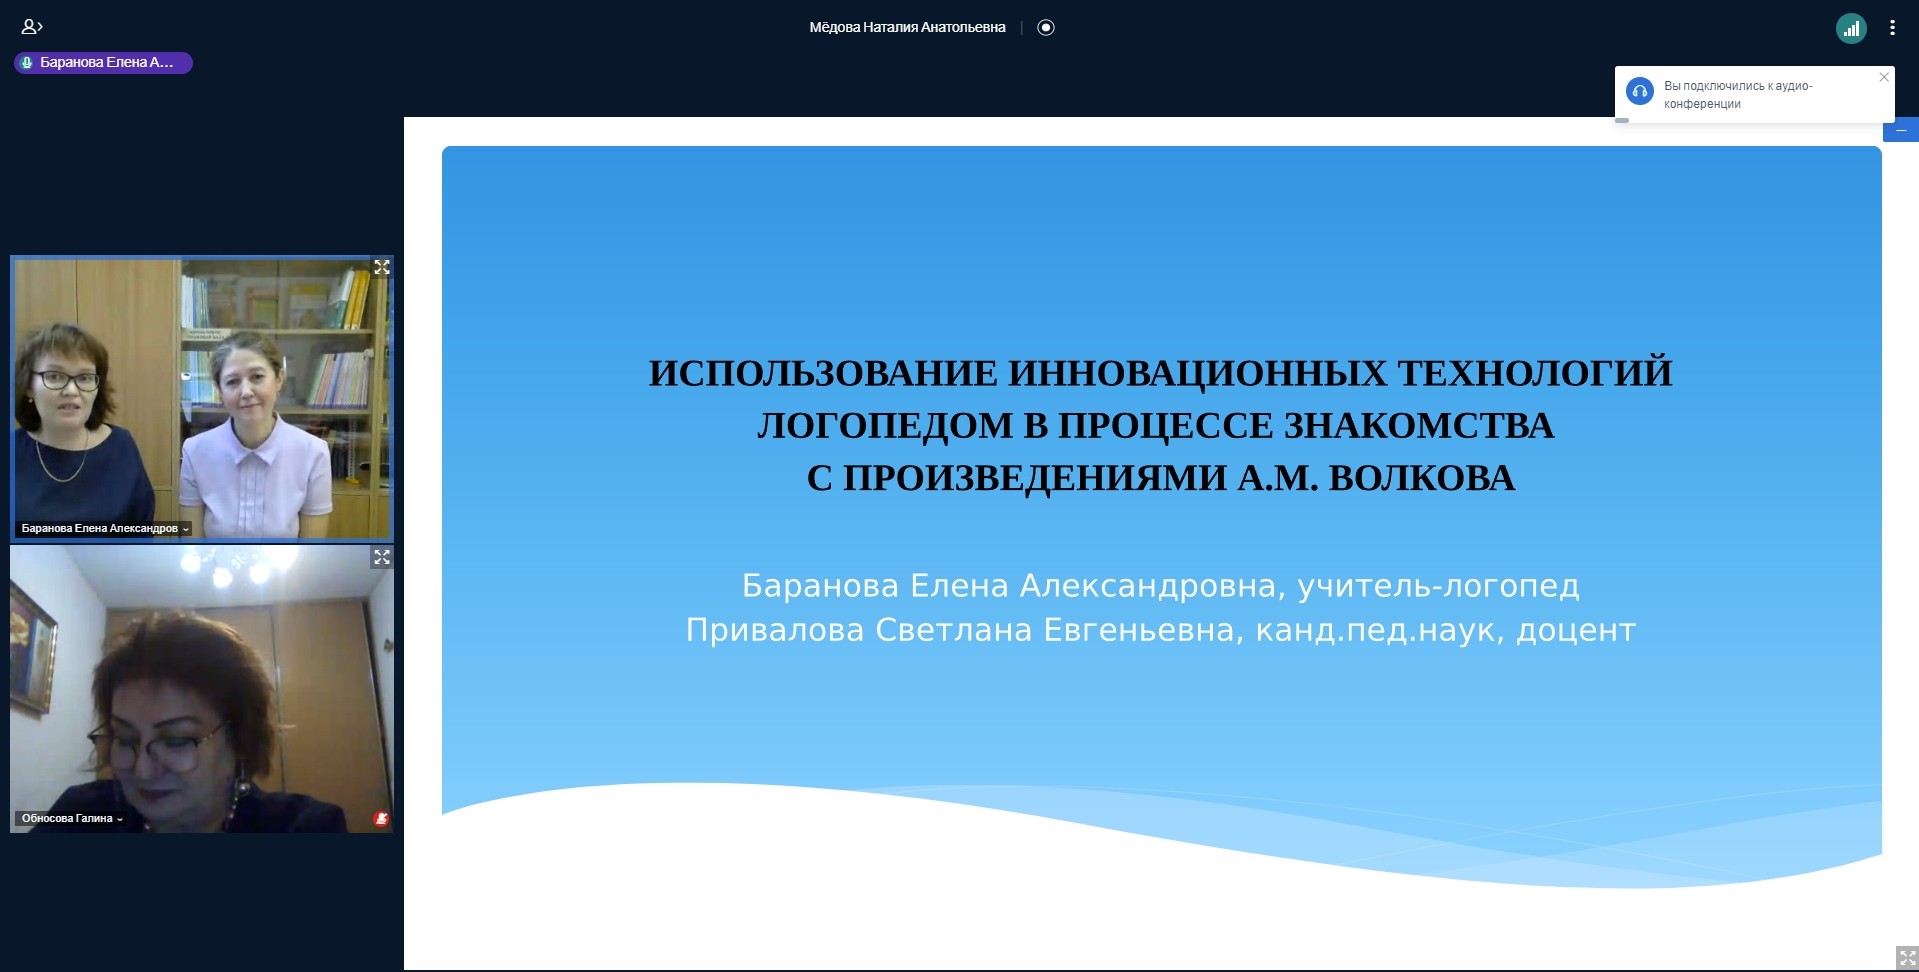Click the notification timer progress bar
Viewport: 1919px width, 972px height.
click(1622, 121)
